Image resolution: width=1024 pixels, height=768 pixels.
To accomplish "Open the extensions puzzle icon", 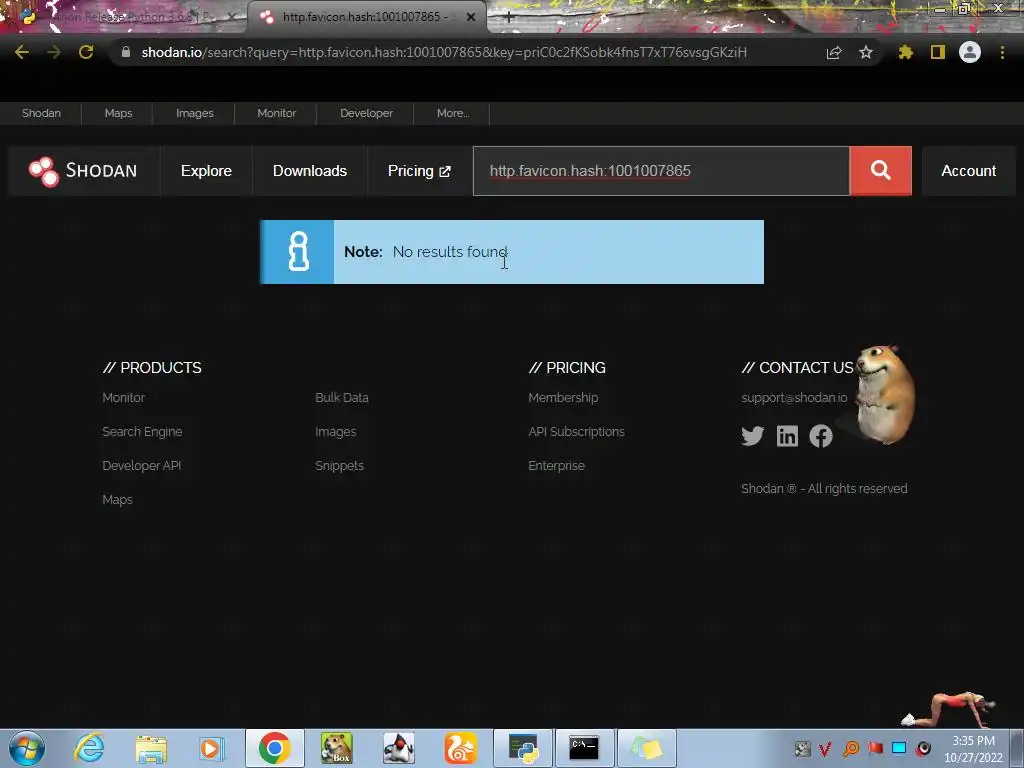I will [x=905, y=52].
